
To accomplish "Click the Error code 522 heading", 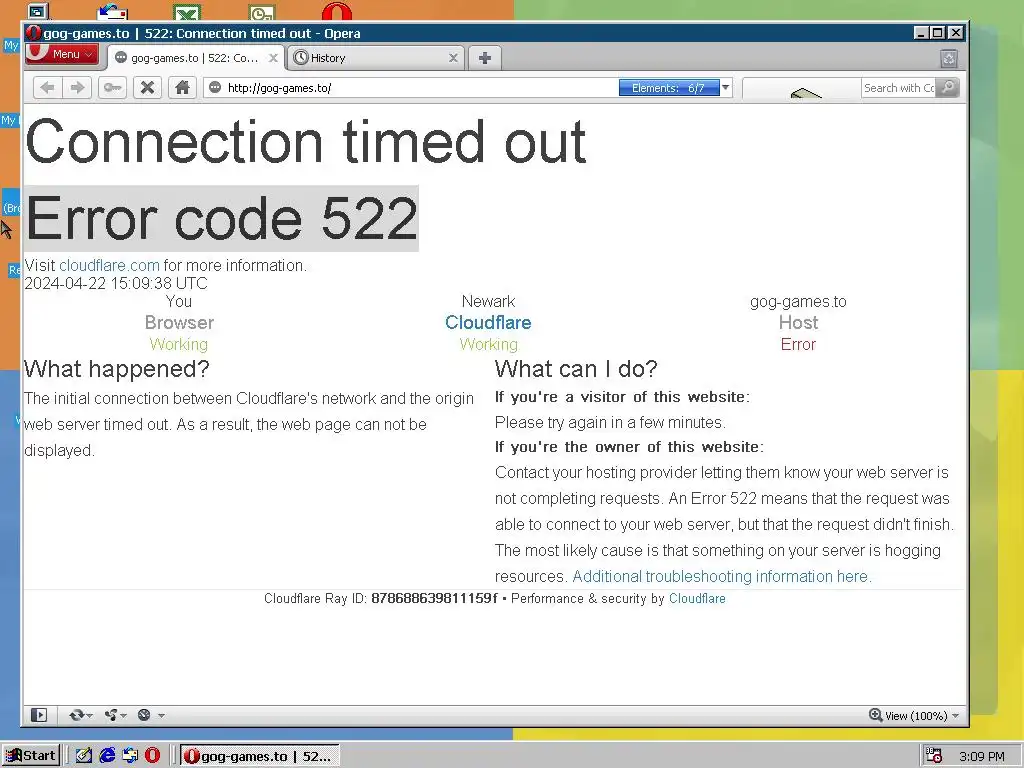I will 221,219.
